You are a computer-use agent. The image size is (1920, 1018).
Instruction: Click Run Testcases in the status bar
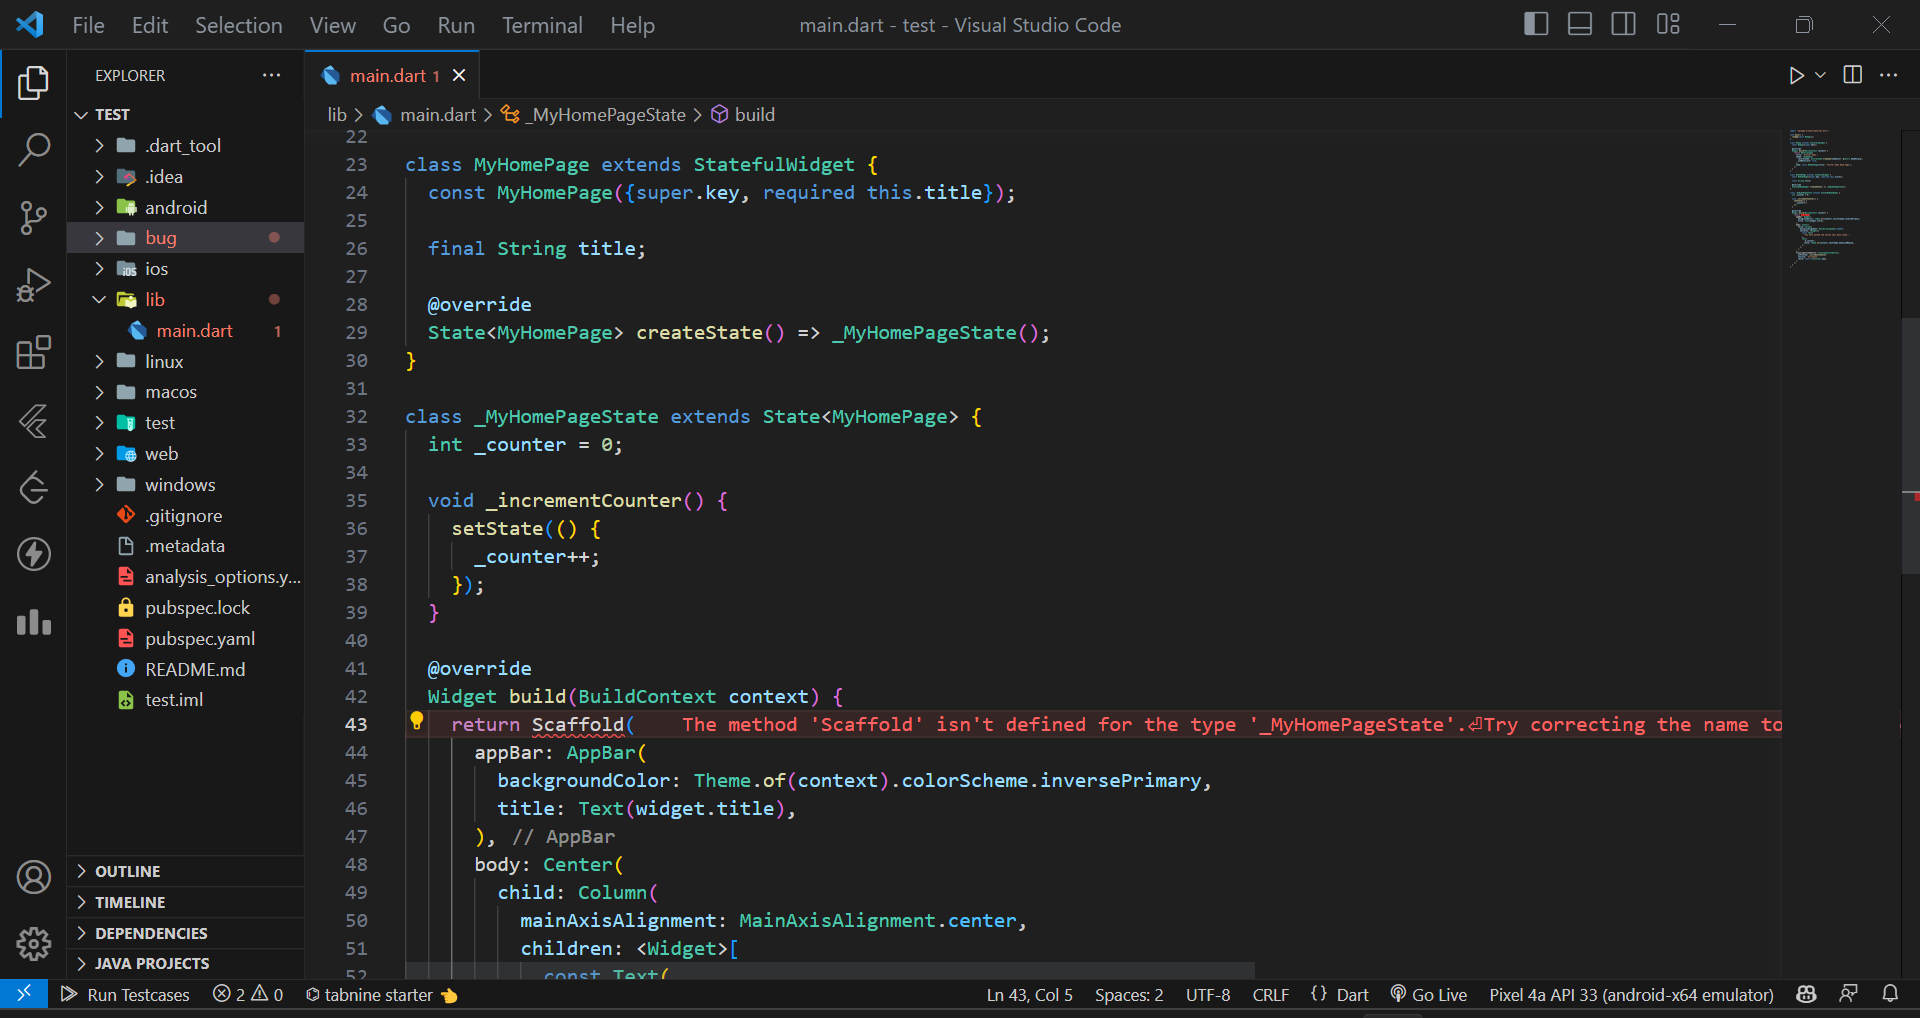tap(136, 994)
